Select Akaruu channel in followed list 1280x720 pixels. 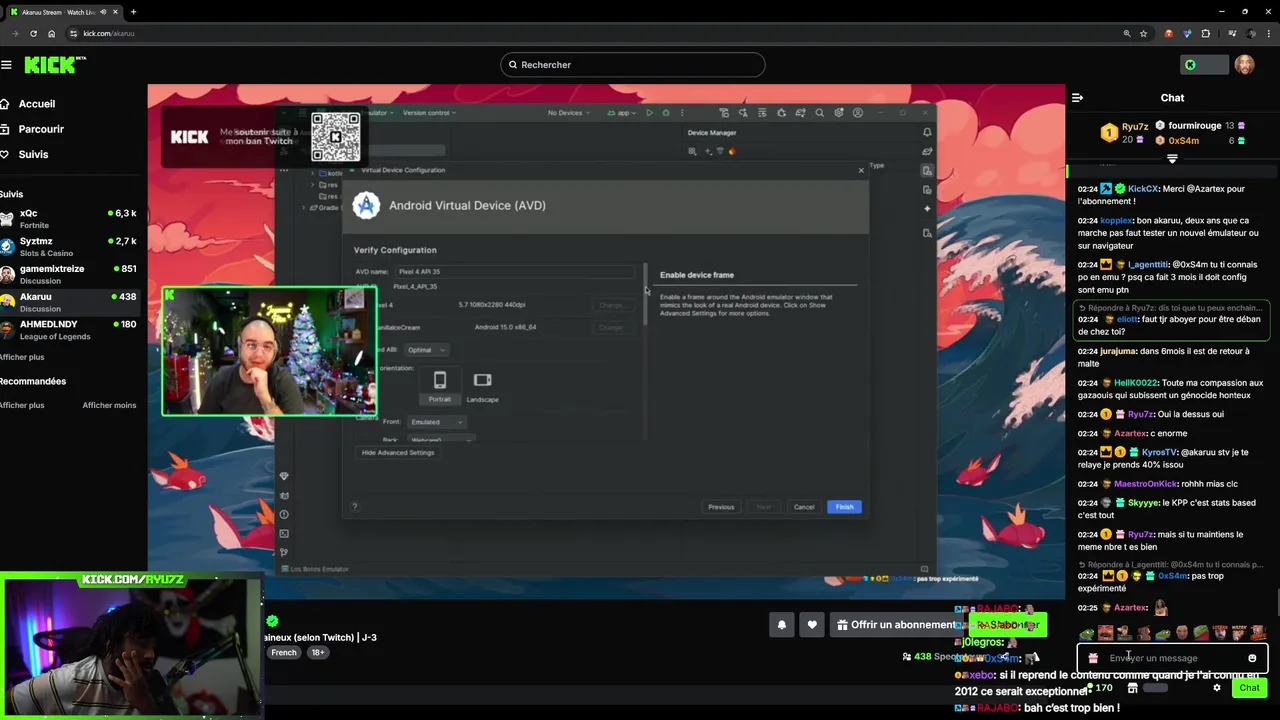tap(68, 302)
